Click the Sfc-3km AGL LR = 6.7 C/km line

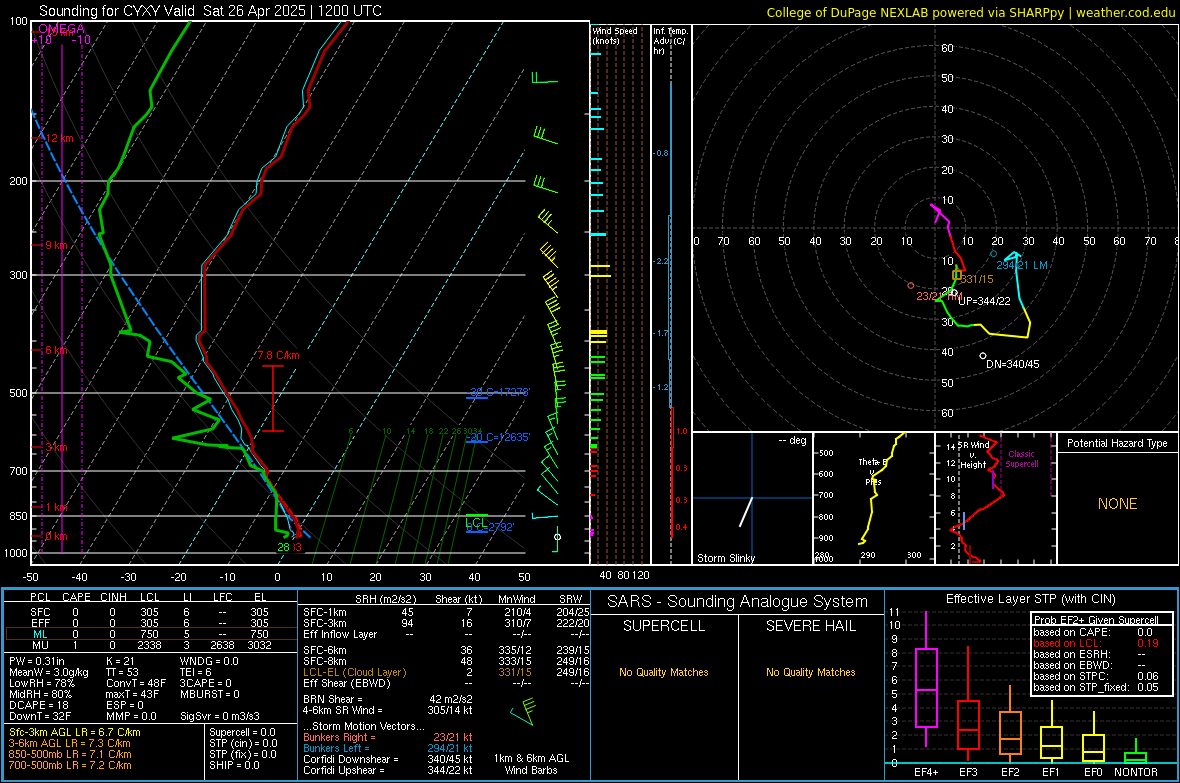point(75,732)
